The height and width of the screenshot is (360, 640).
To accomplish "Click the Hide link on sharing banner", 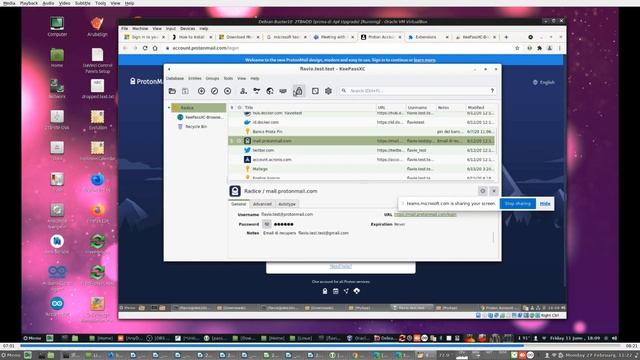I will coord(545,203).
